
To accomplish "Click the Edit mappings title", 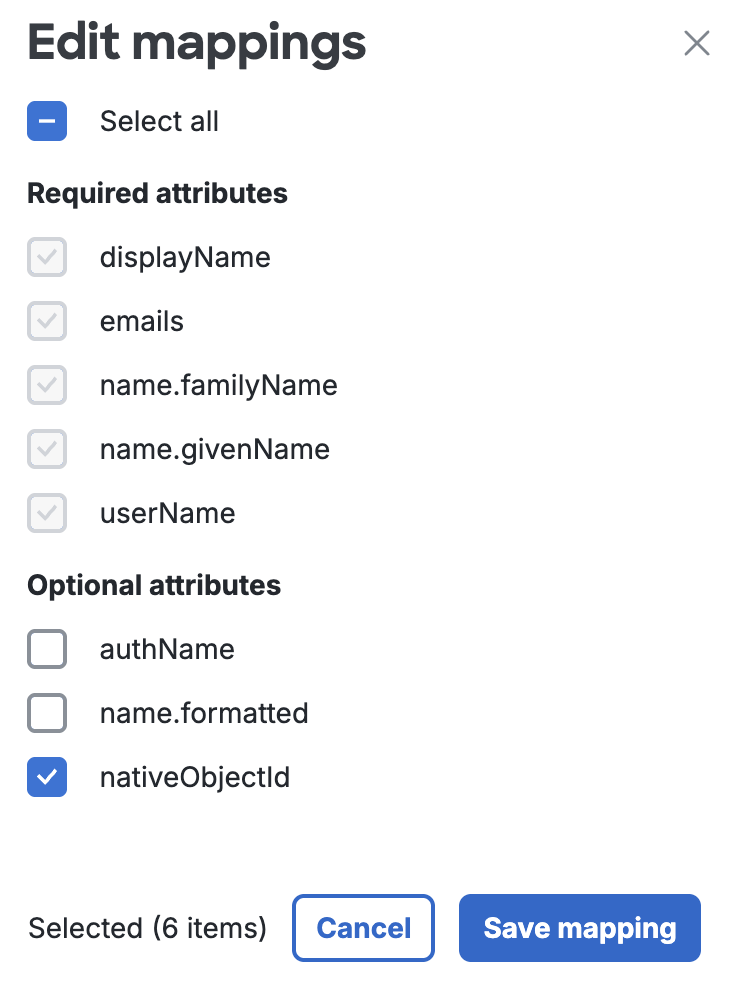I will (x=196, y=43).
